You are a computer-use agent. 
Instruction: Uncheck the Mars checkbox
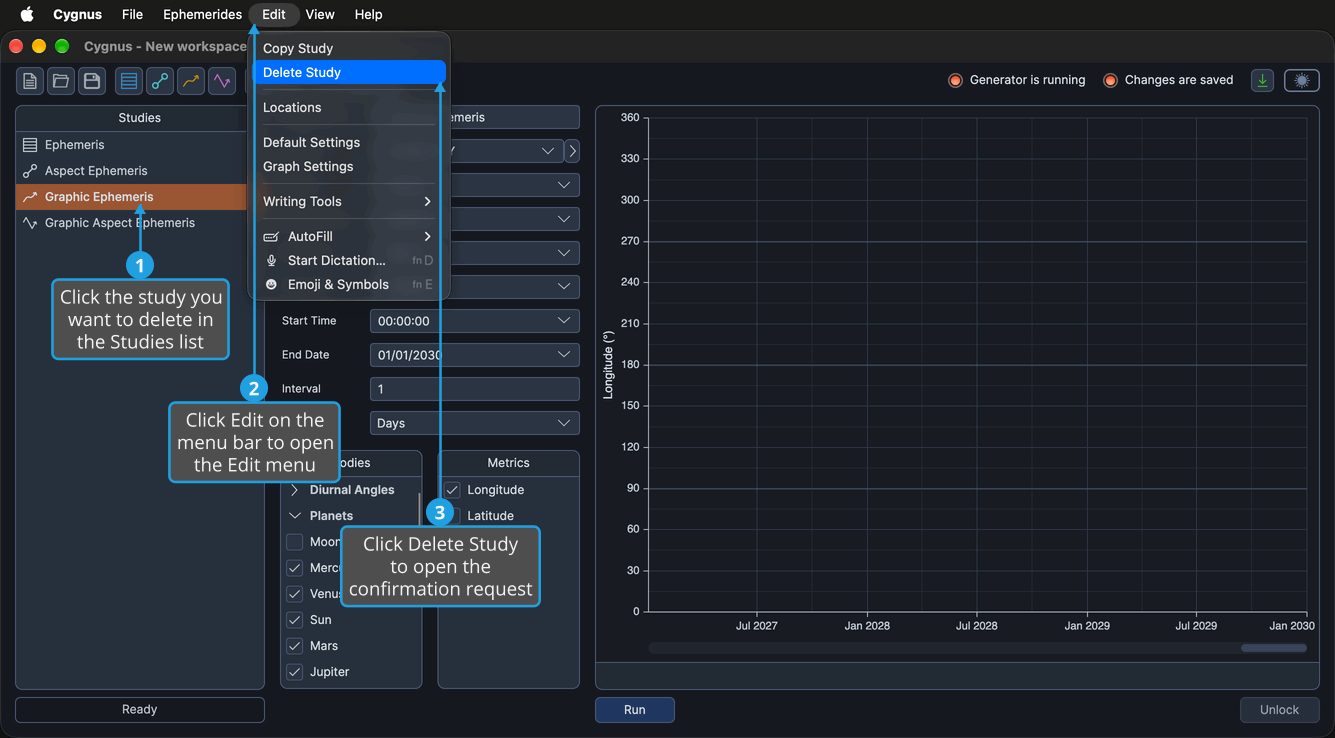pos(295,646)
